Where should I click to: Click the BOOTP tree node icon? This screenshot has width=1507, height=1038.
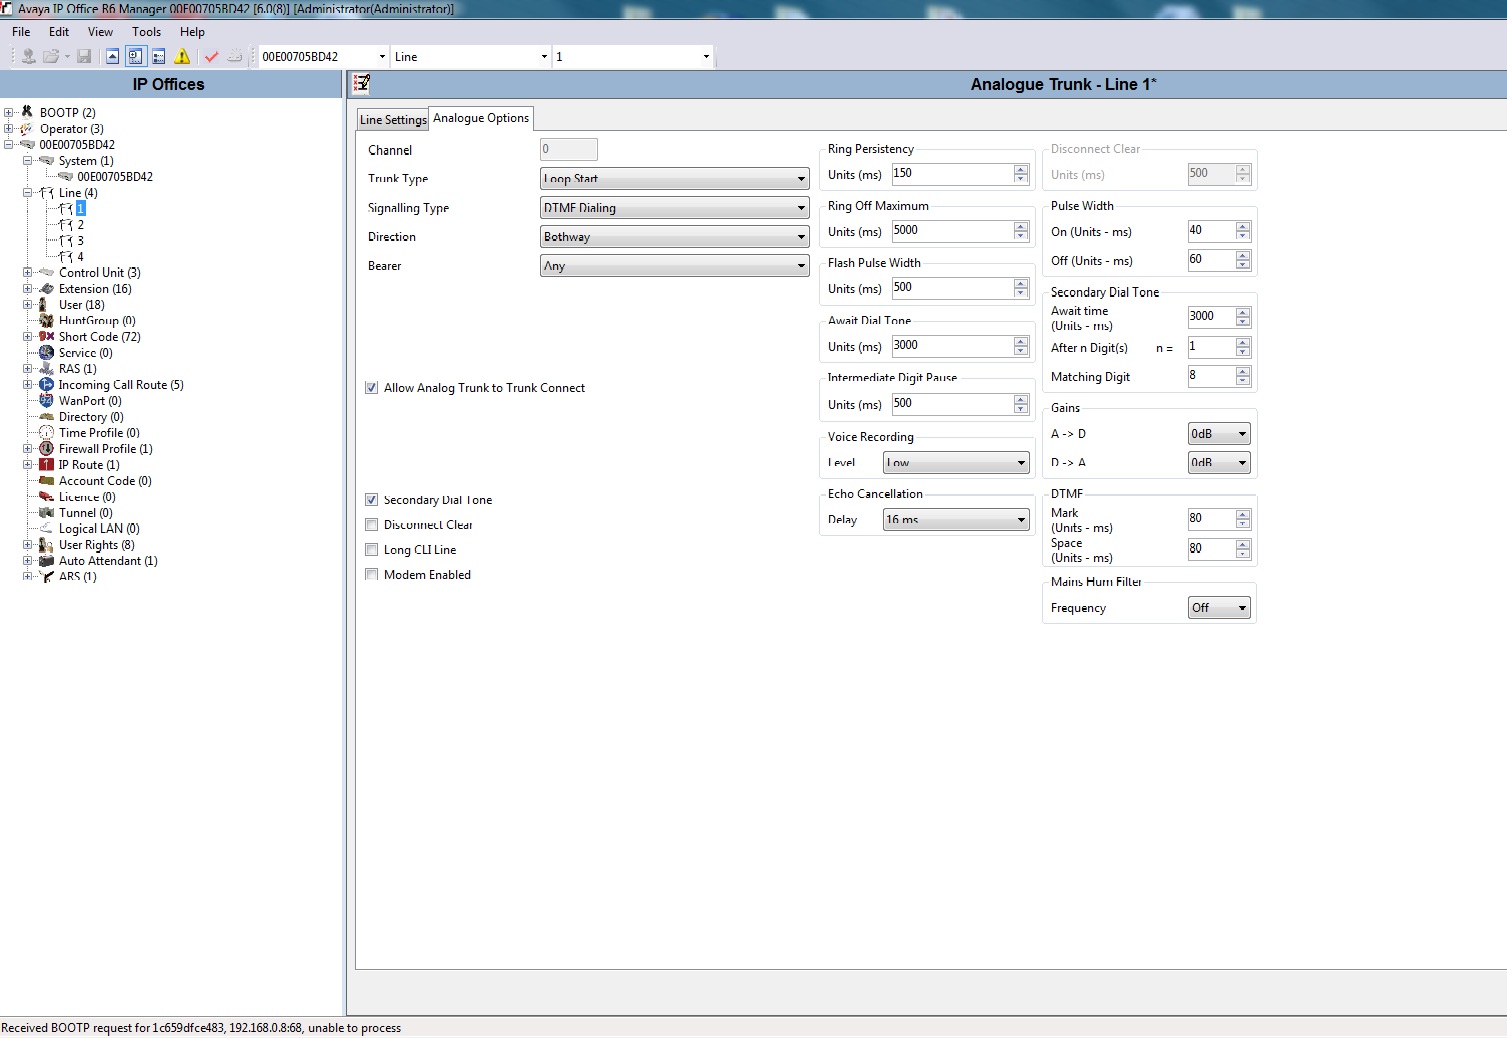pyautogui.click(x=27, y=112)
